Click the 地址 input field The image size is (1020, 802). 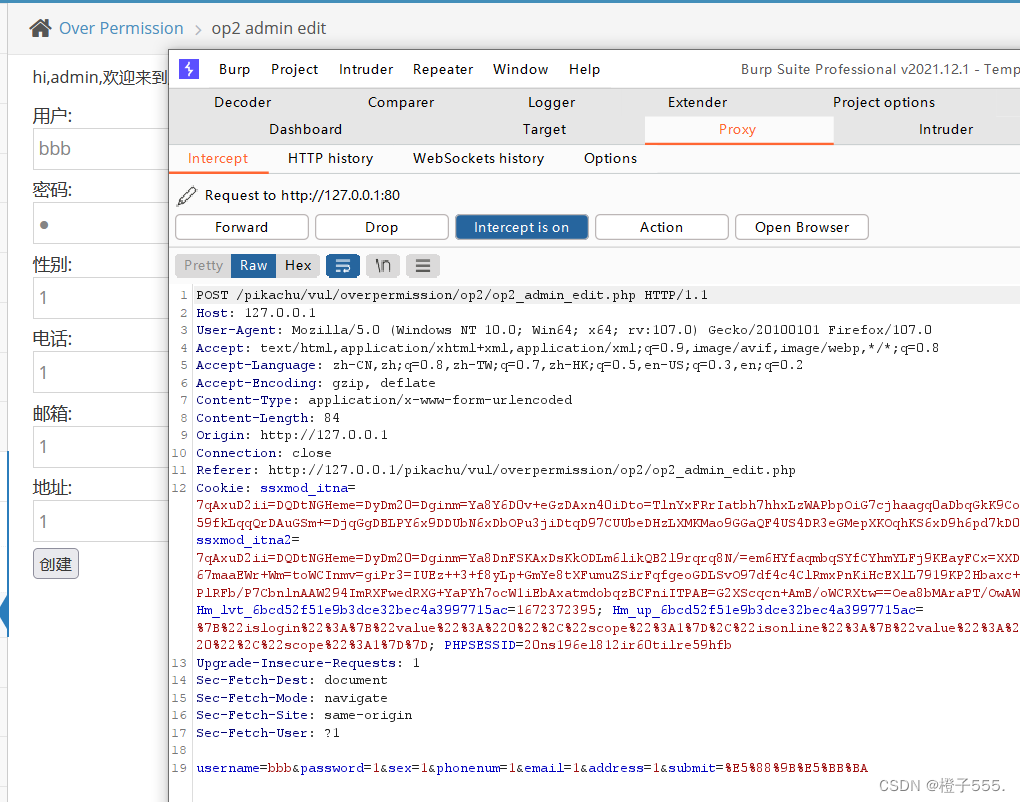click(100, 521)
